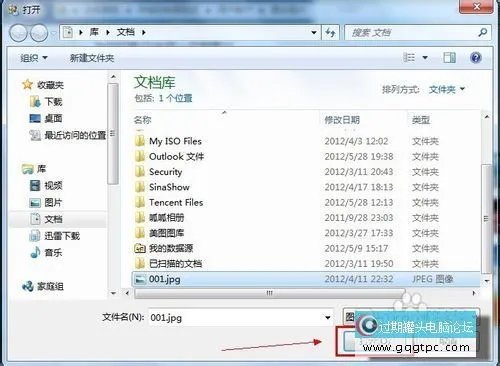This screenshot has height=366, width=500.
Task: Click date 2012/5/28 19:38
Action: (359, 157)
